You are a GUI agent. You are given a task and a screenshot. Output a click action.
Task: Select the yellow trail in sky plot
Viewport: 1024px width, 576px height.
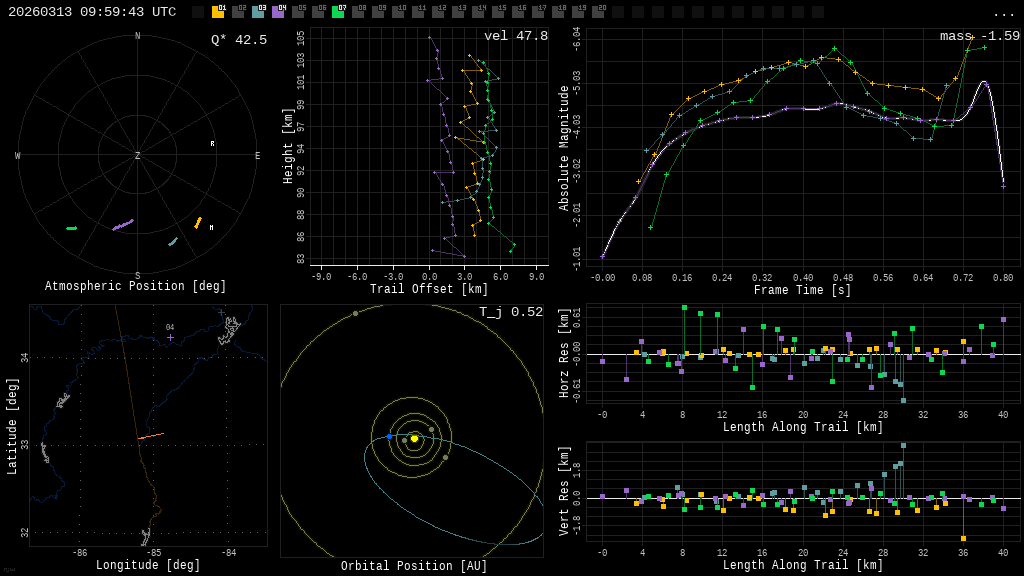(198, 222)
